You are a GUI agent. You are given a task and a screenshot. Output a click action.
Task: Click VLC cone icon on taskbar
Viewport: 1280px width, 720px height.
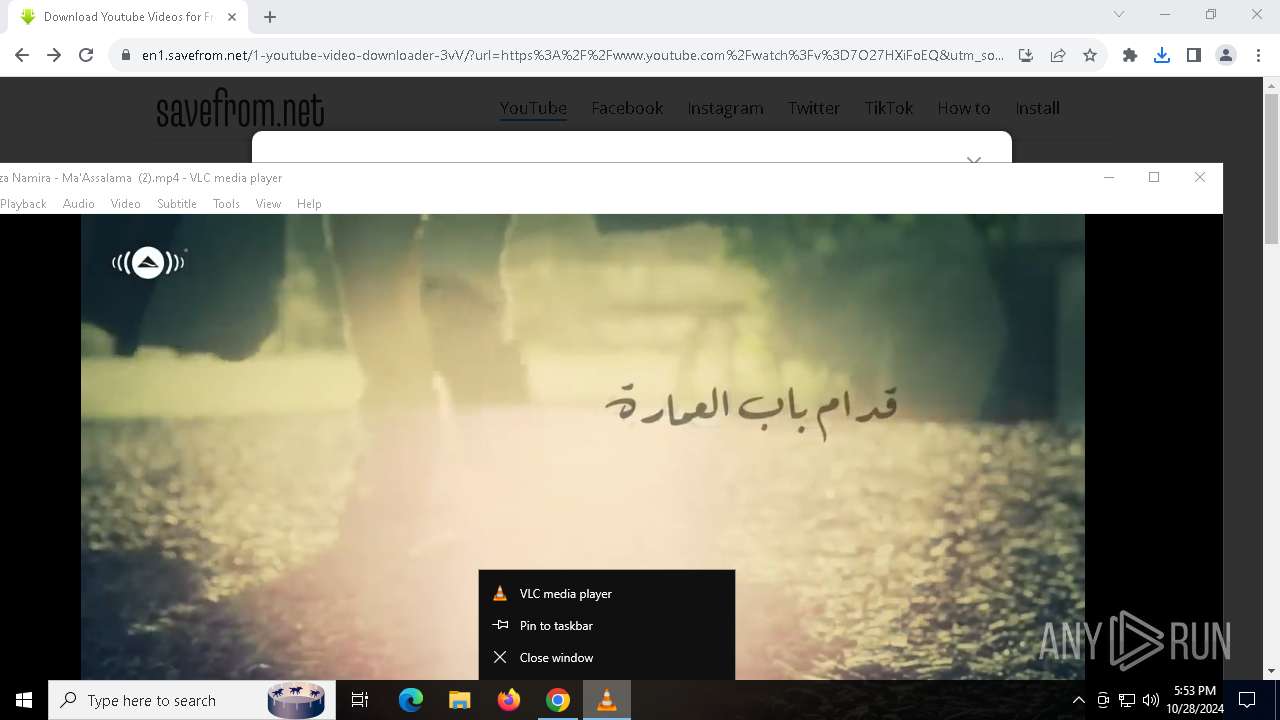[606, 700]
